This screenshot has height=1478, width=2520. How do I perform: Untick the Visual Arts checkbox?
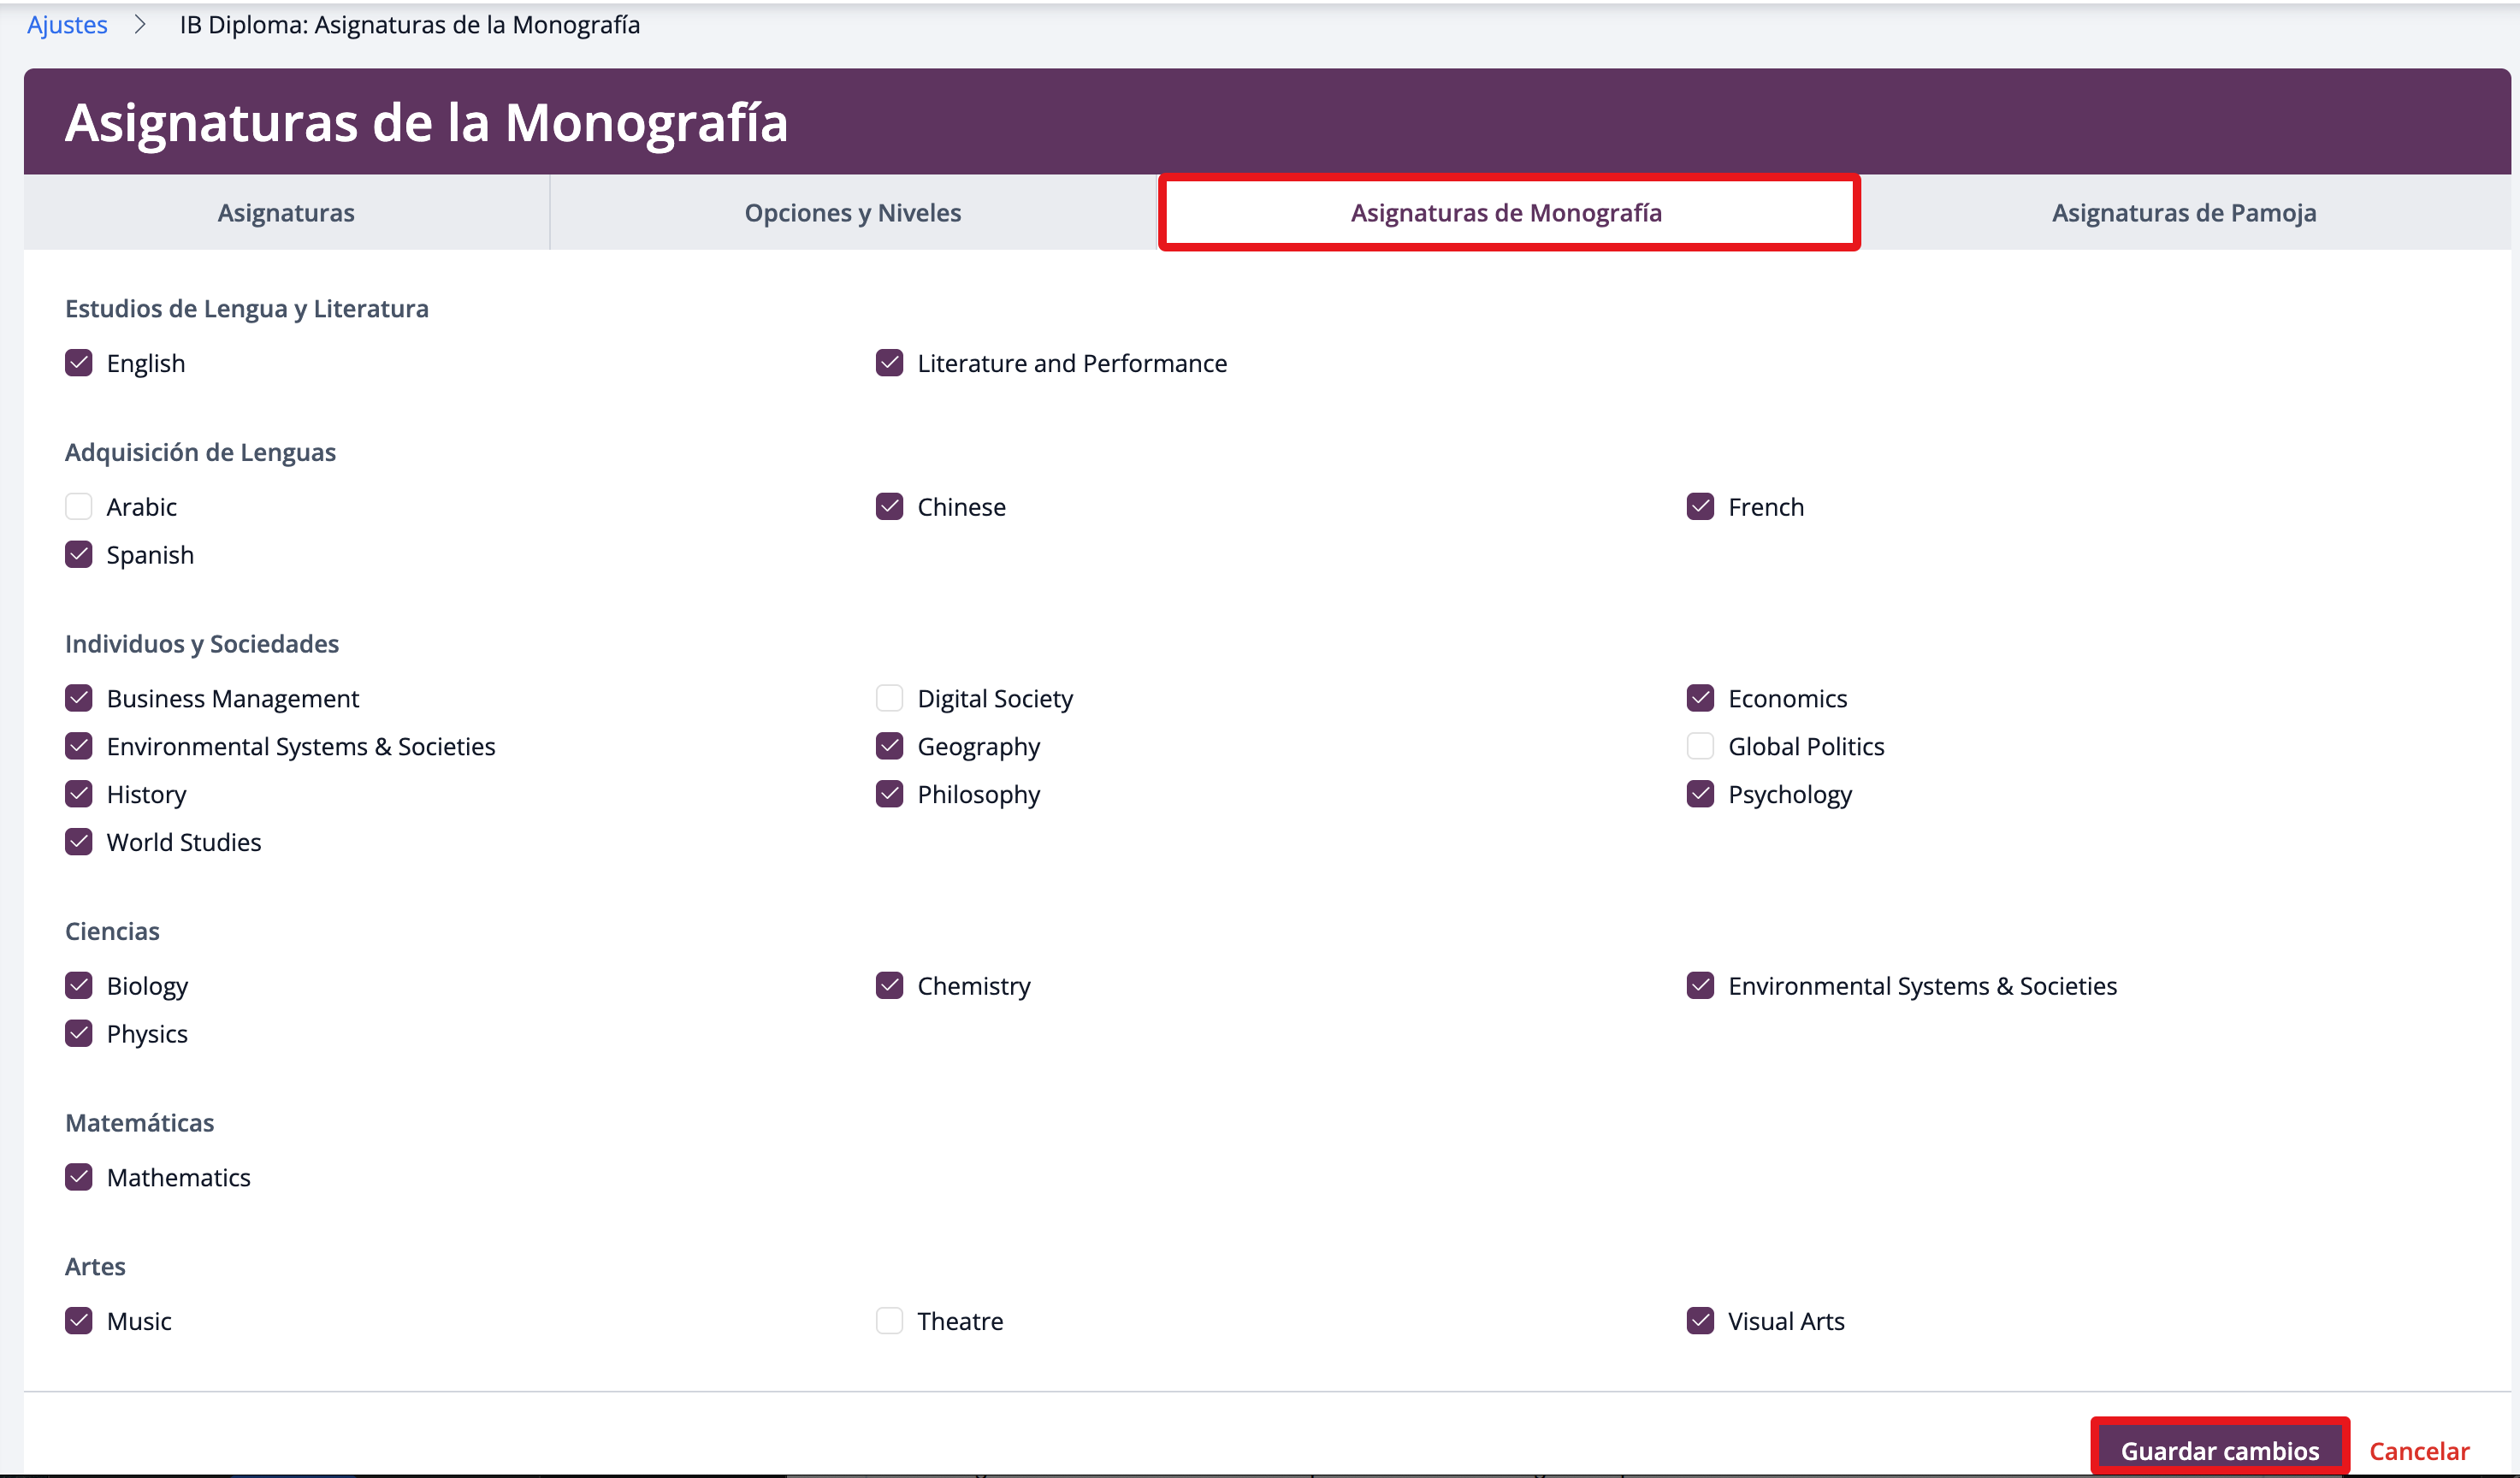click(x=1700, y=1321)
